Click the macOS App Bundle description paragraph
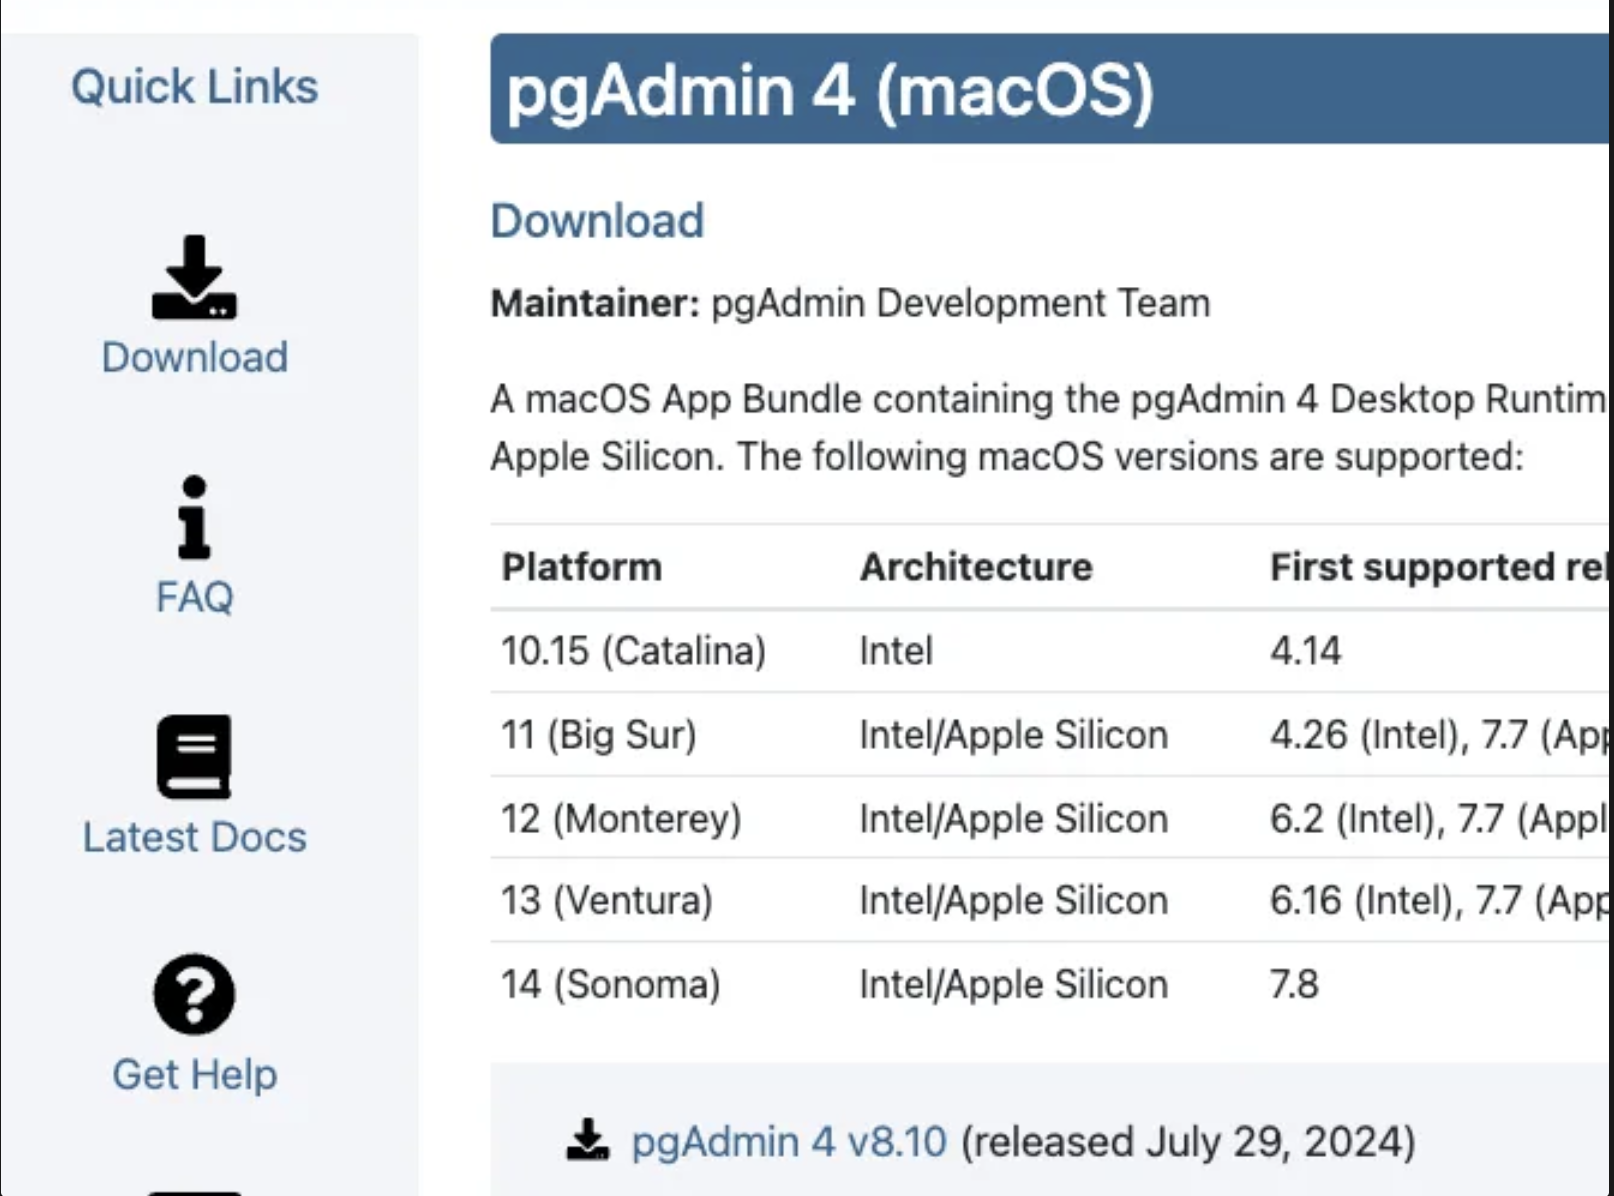Viewport: 1614px width, 1196px height. click(x=1050, y=428)
